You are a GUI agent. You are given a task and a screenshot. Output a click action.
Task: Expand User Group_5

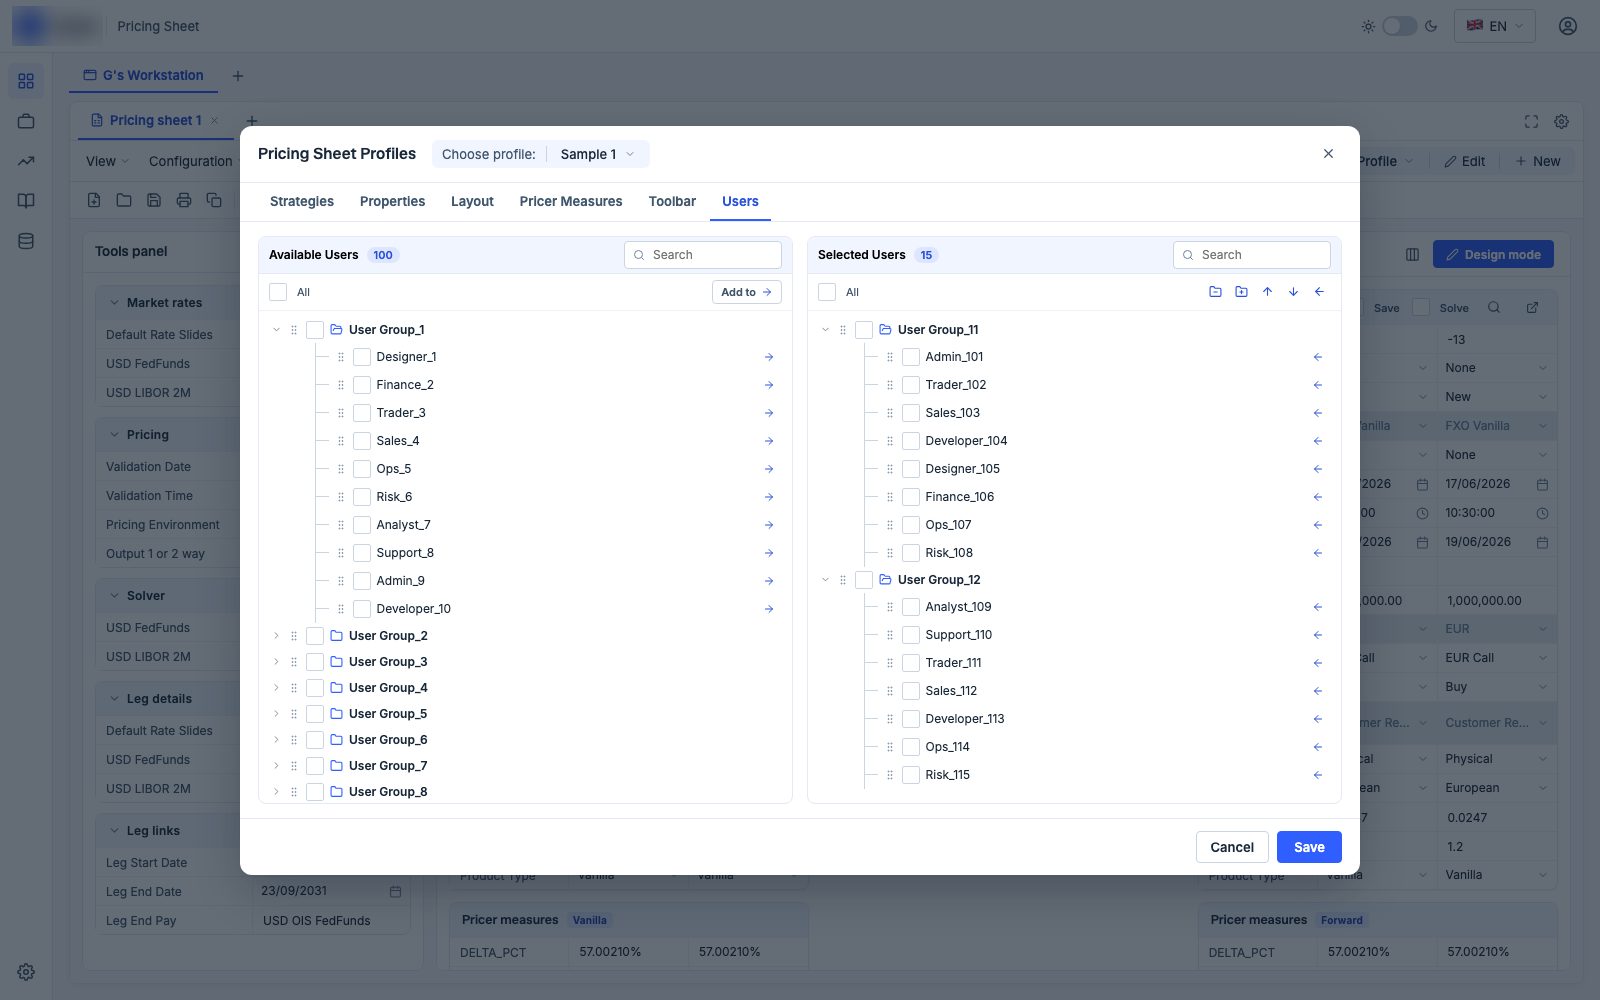tap(277, 714)
